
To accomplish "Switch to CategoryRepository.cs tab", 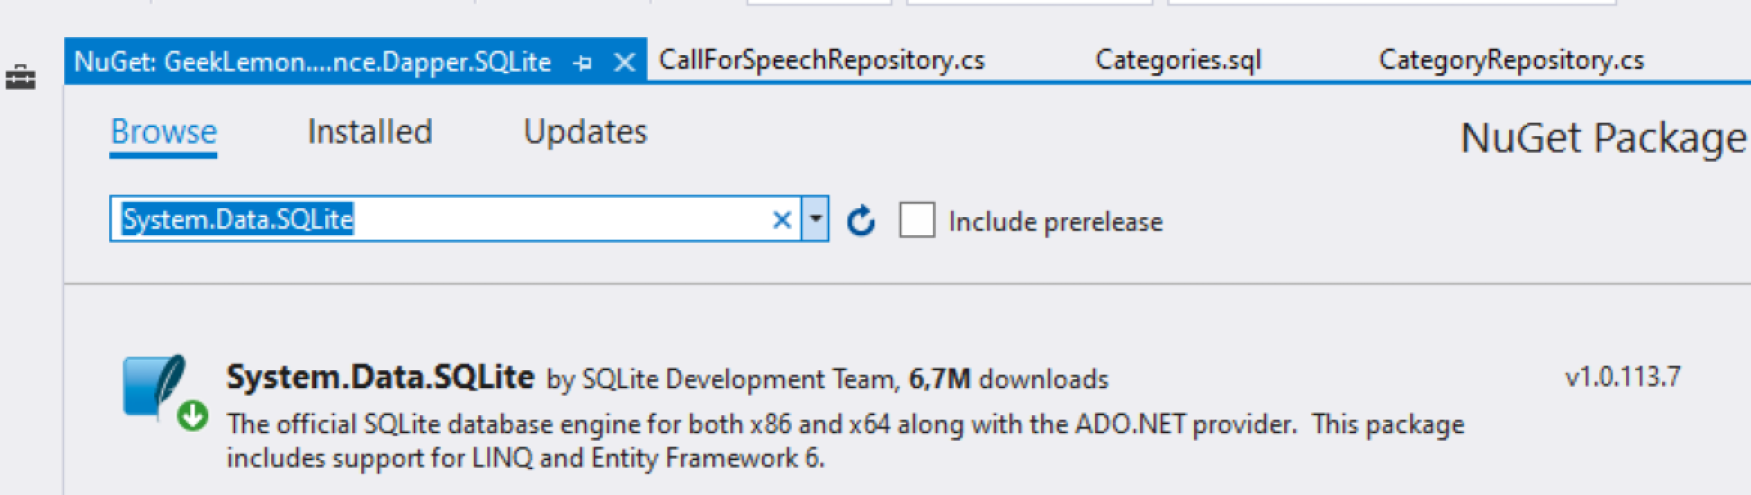I will pos(1511,60).
